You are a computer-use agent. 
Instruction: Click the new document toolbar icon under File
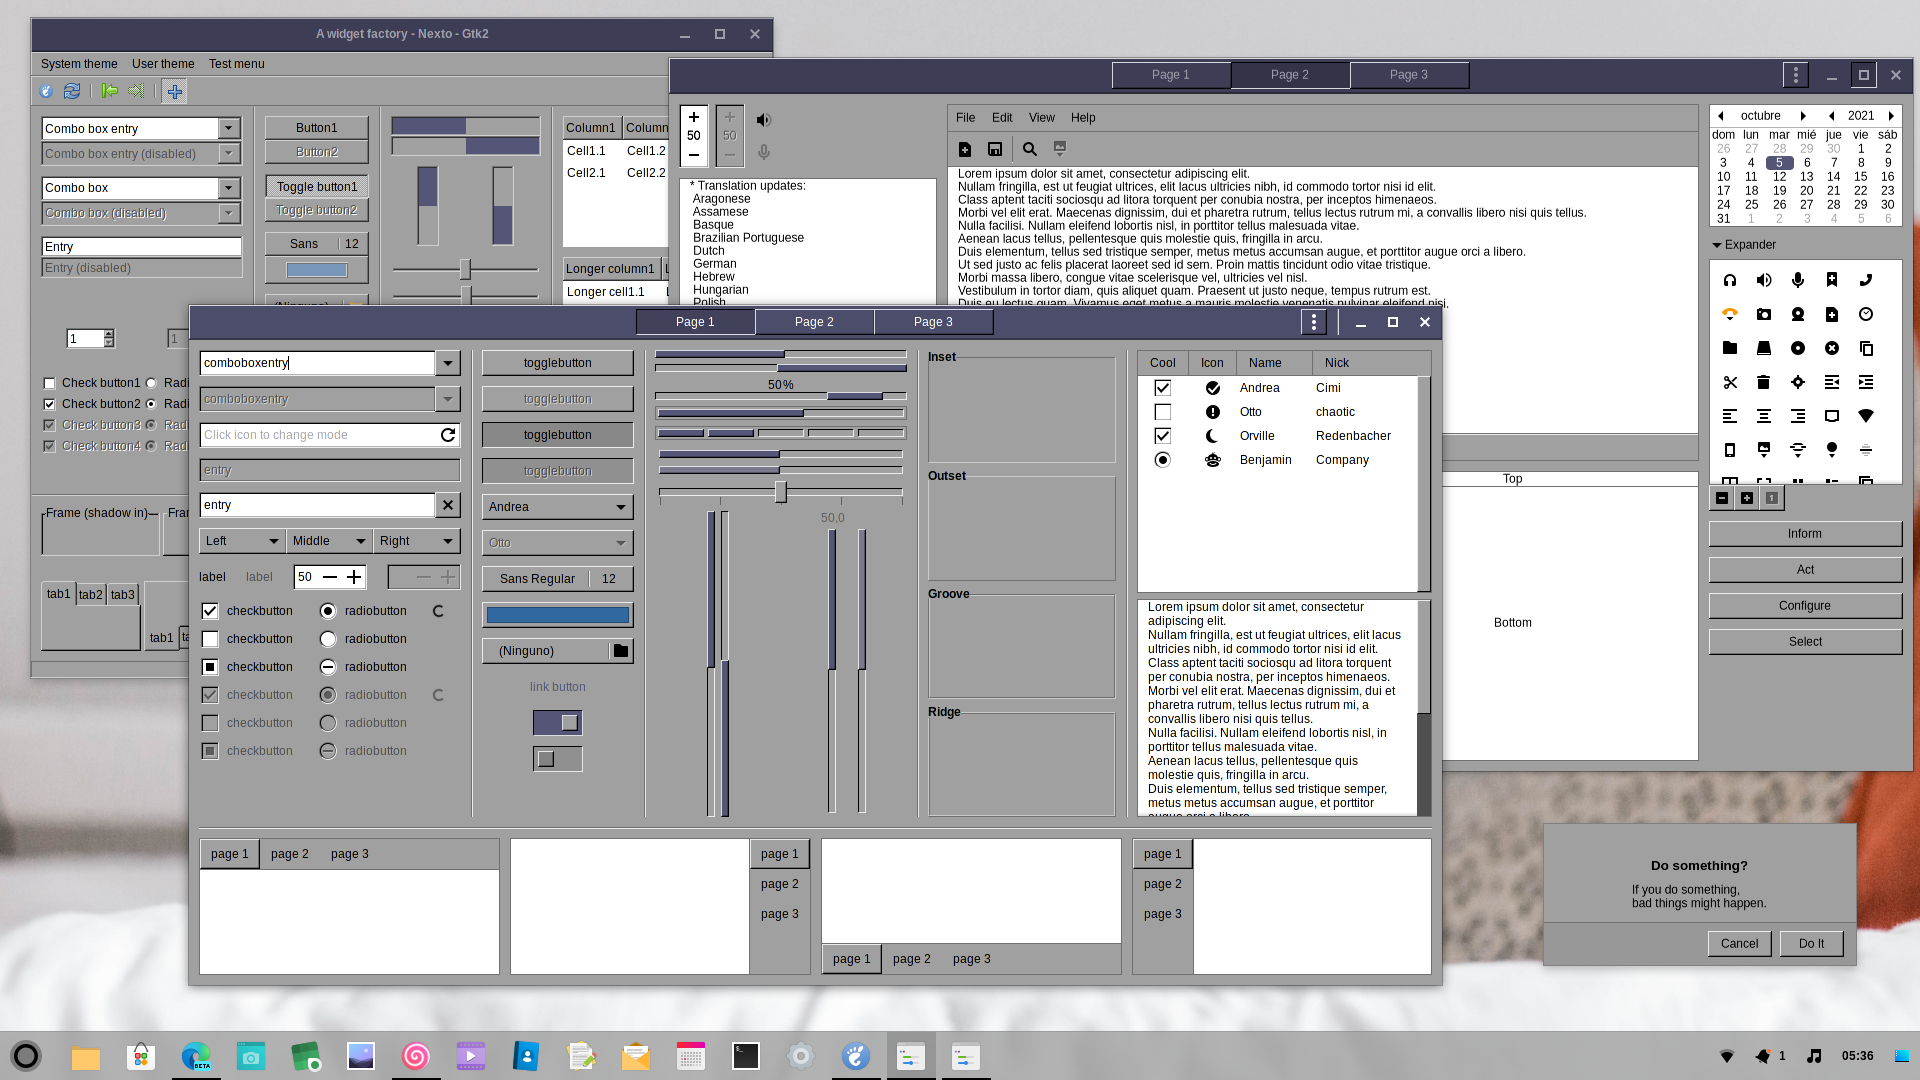[x=965, y=149]
